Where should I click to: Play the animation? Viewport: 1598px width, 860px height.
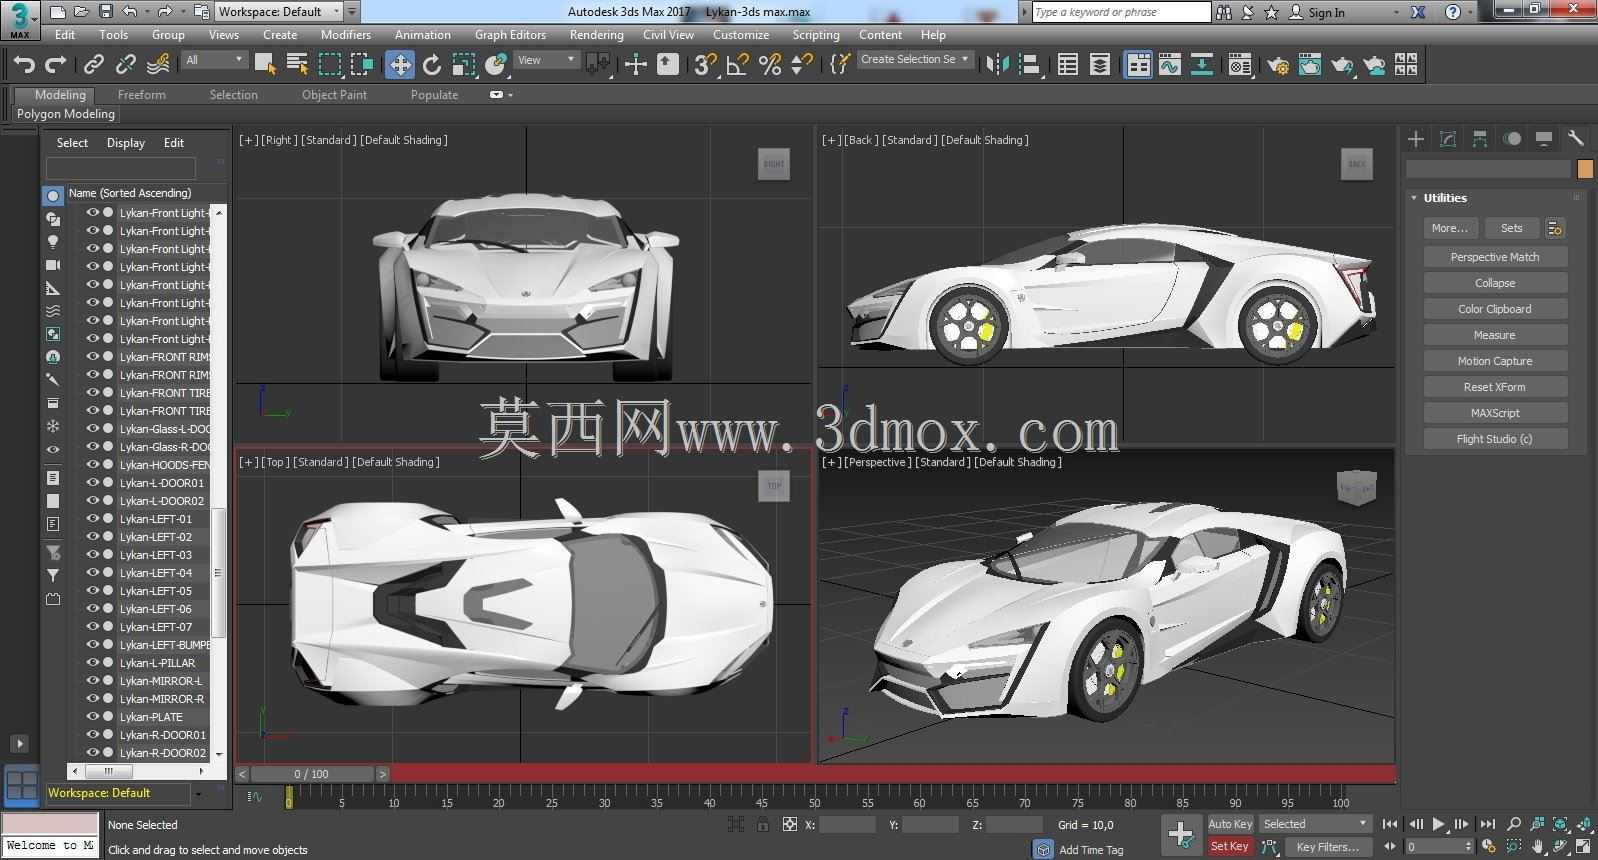tap(1439, 825)
